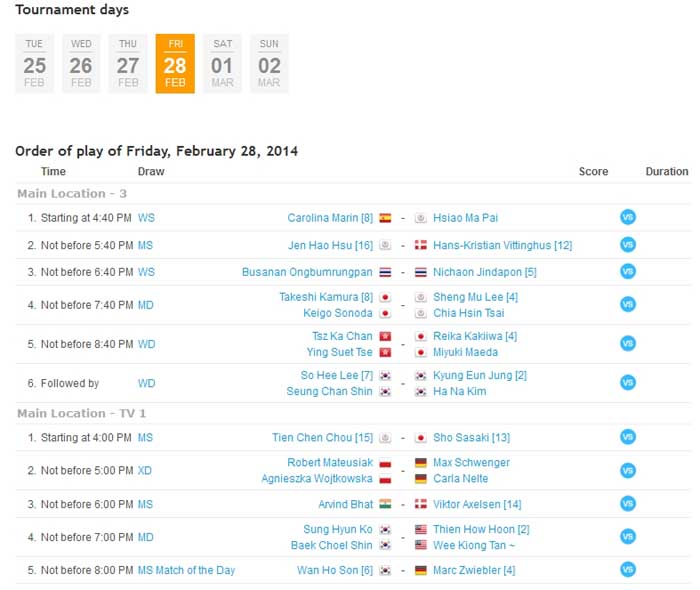
Task: Click VS icon for Robert Mateusiak mixed doubles
Action: tap(628, 470)
